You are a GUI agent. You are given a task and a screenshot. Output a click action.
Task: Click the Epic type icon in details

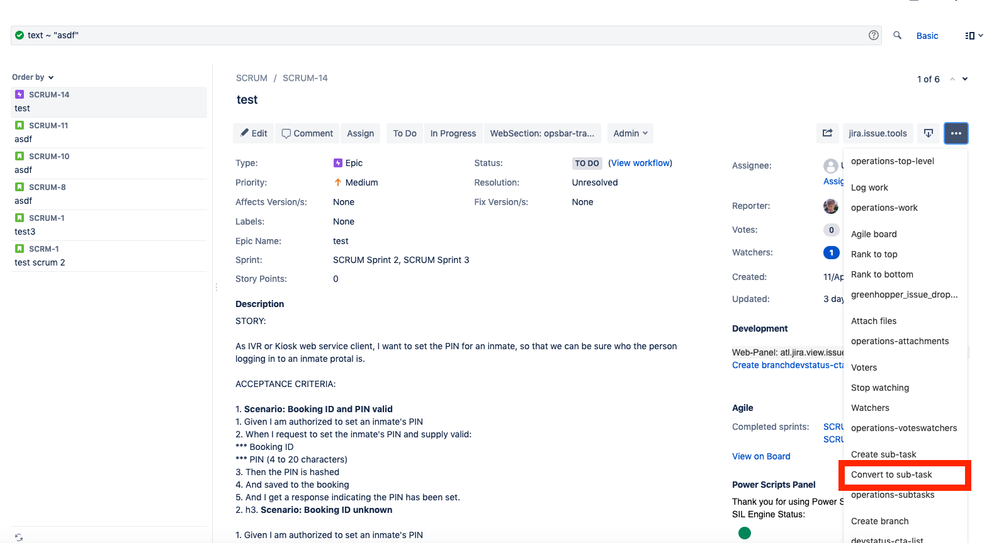[x=338, y=163]
